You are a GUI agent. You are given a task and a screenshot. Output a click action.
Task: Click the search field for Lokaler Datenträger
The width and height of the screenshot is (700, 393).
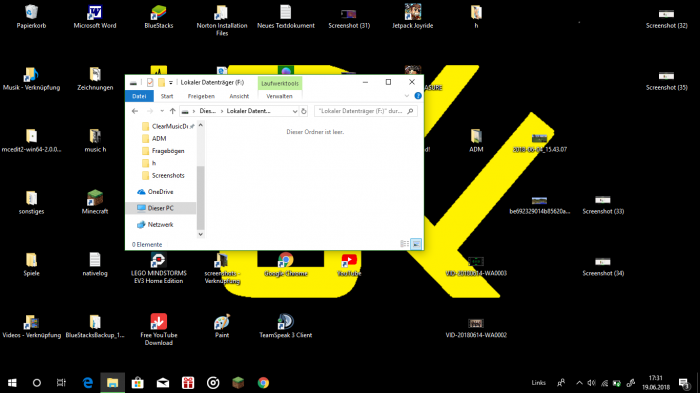tap(366, 111)
